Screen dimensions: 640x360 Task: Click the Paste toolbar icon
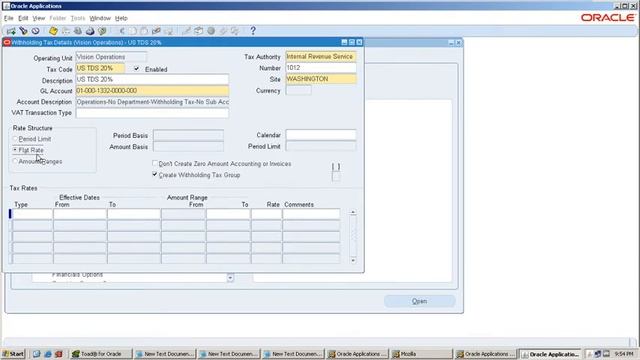[144, 31]
